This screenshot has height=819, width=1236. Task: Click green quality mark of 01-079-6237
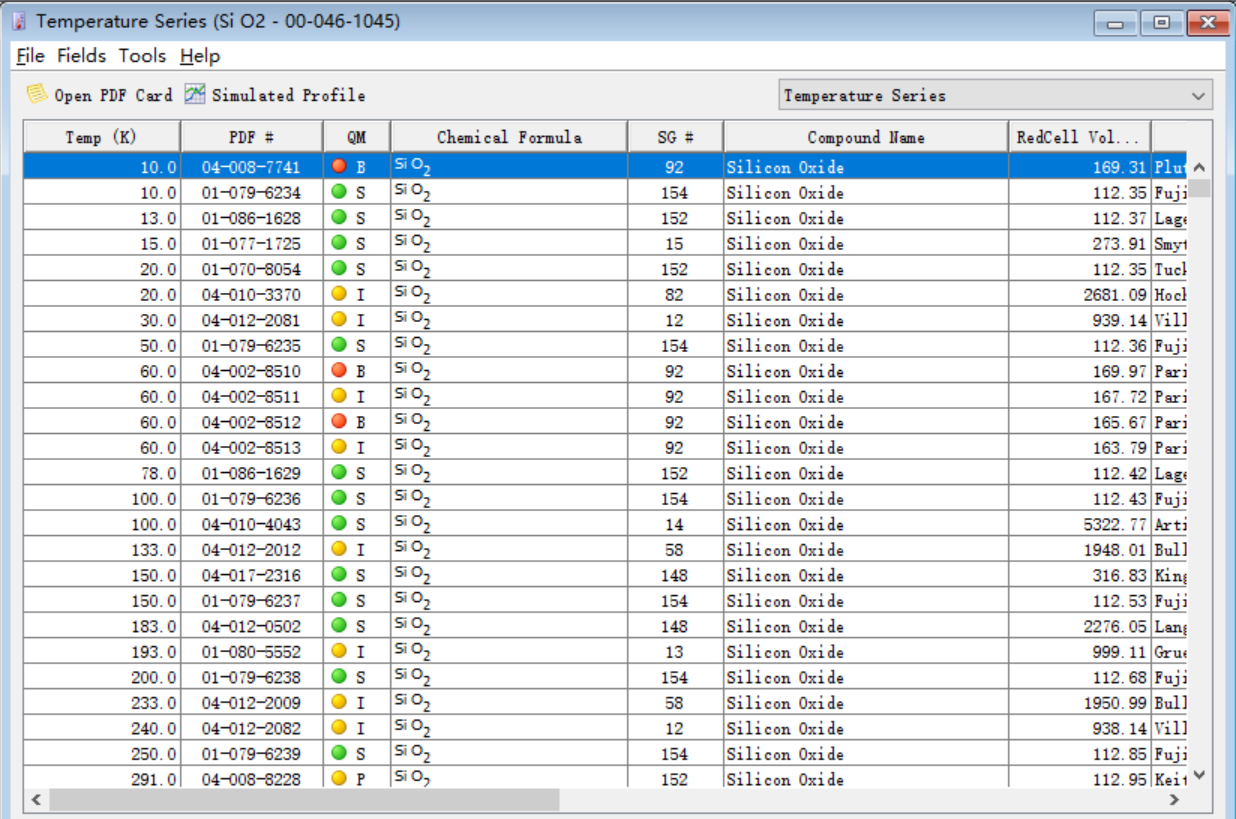coord(339,599)
